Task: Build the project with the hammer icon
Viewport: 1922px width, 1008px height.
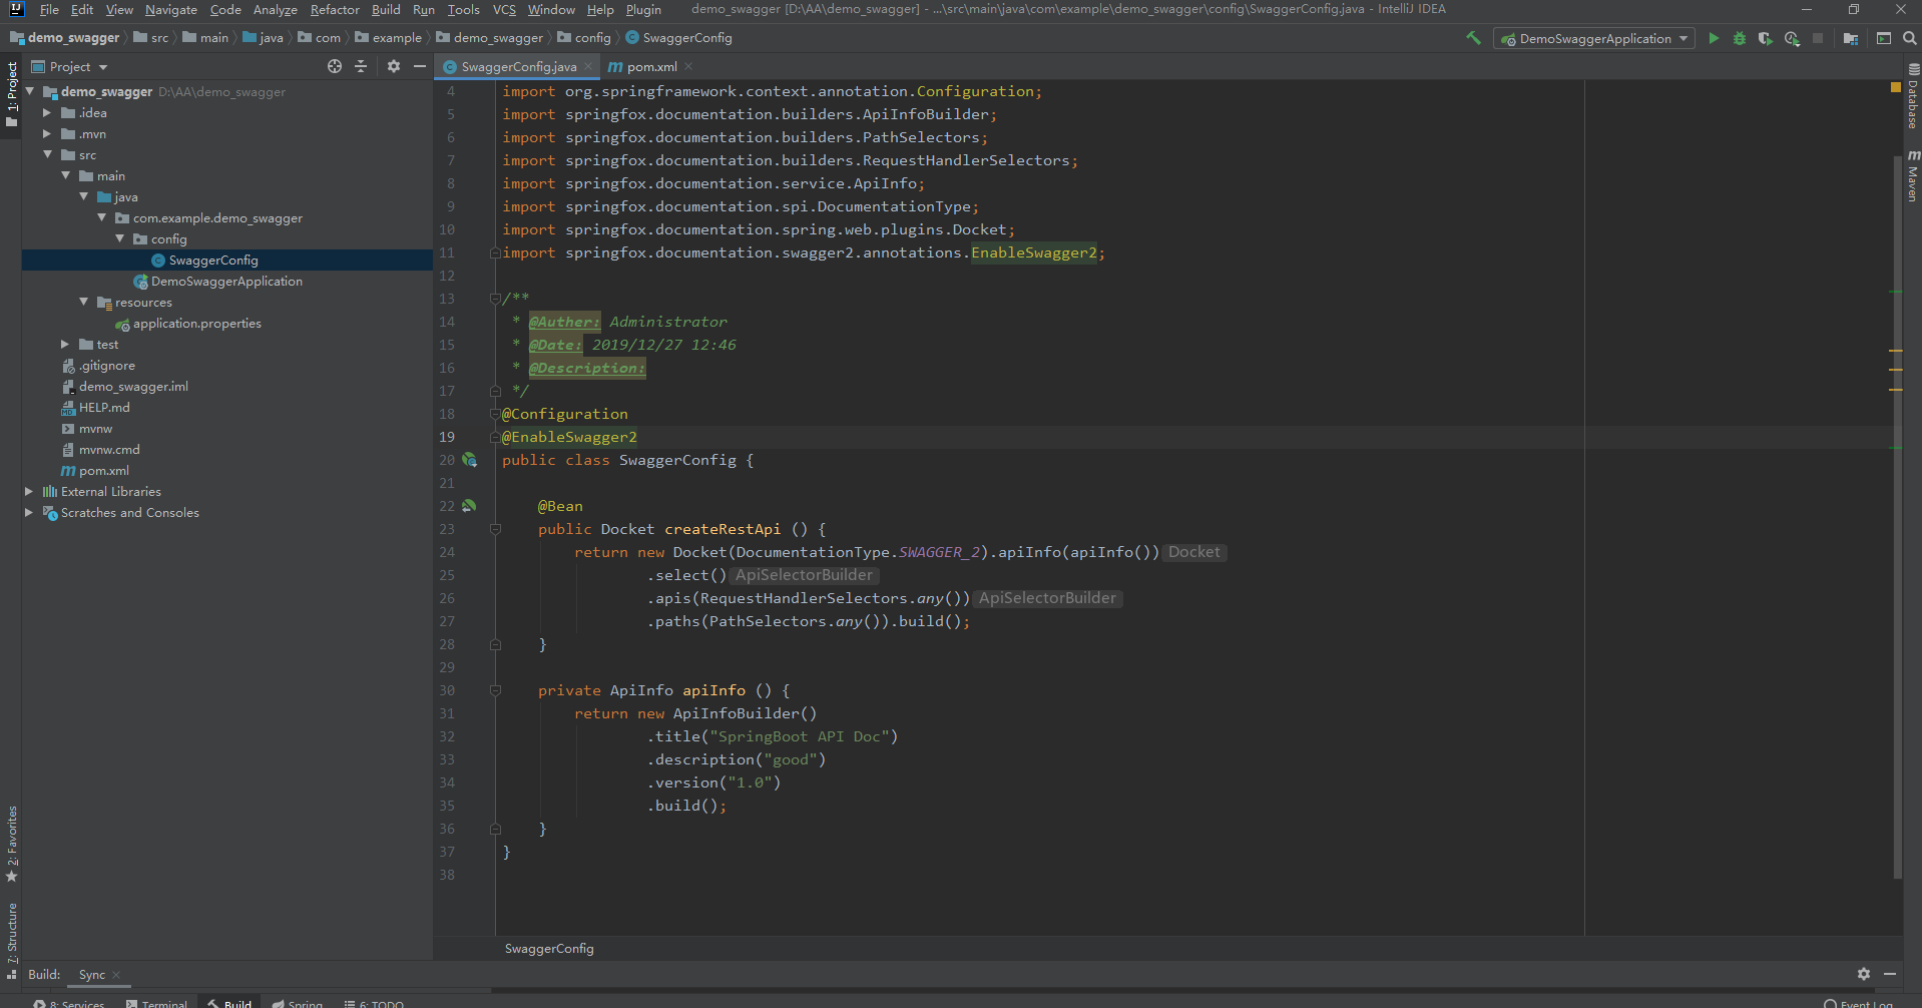Action: coord(1473,38)
